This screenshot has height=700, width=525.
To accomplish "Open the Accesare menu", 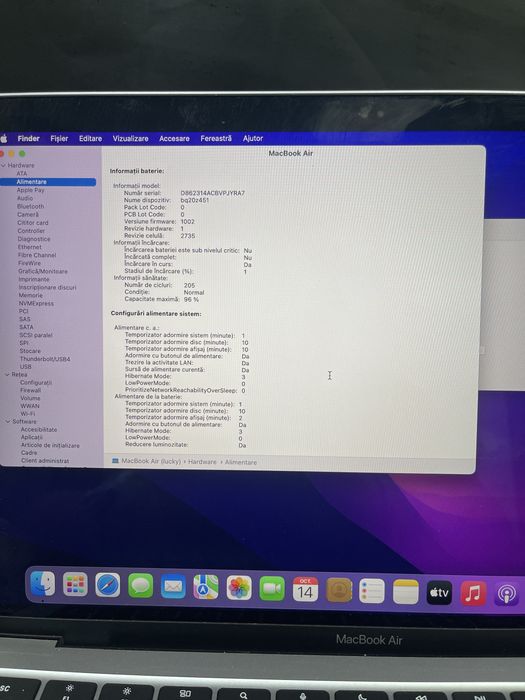I will tap(174, 138).
